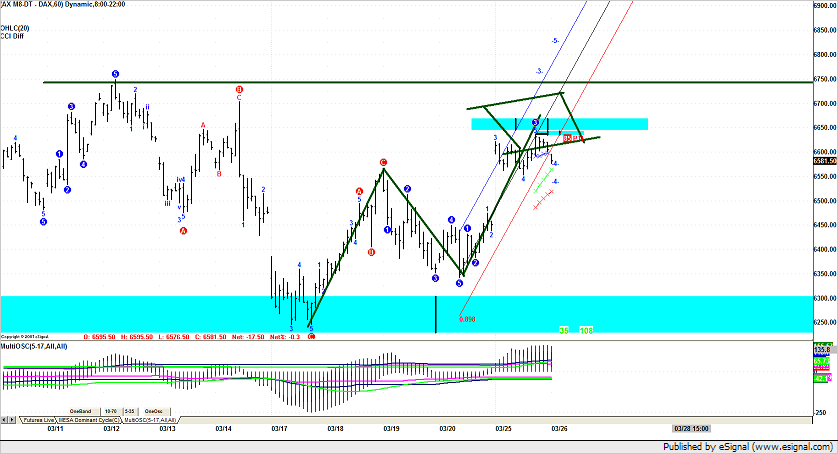Click the 03/28 15:00 time cursor label
Viewport: 838px width, 454px height.
694,428
